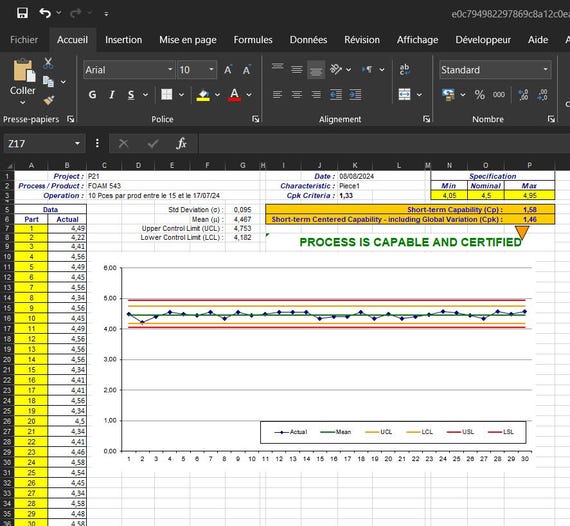
Task: Center cell text horizontally
Action: (297, 95)
